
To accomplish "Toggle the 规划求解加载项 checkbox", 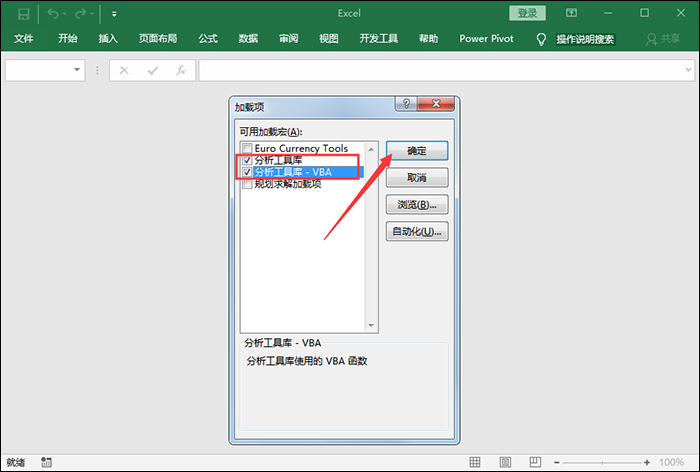I will [x=247, y=184].
